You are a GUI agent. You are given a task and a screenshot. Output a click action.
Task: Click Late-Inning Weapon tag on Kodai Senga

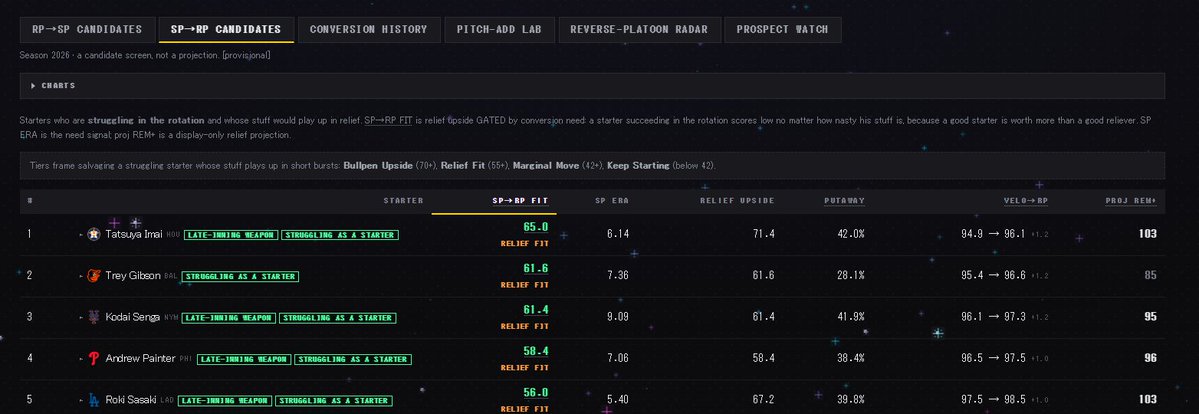pos(229,318)
